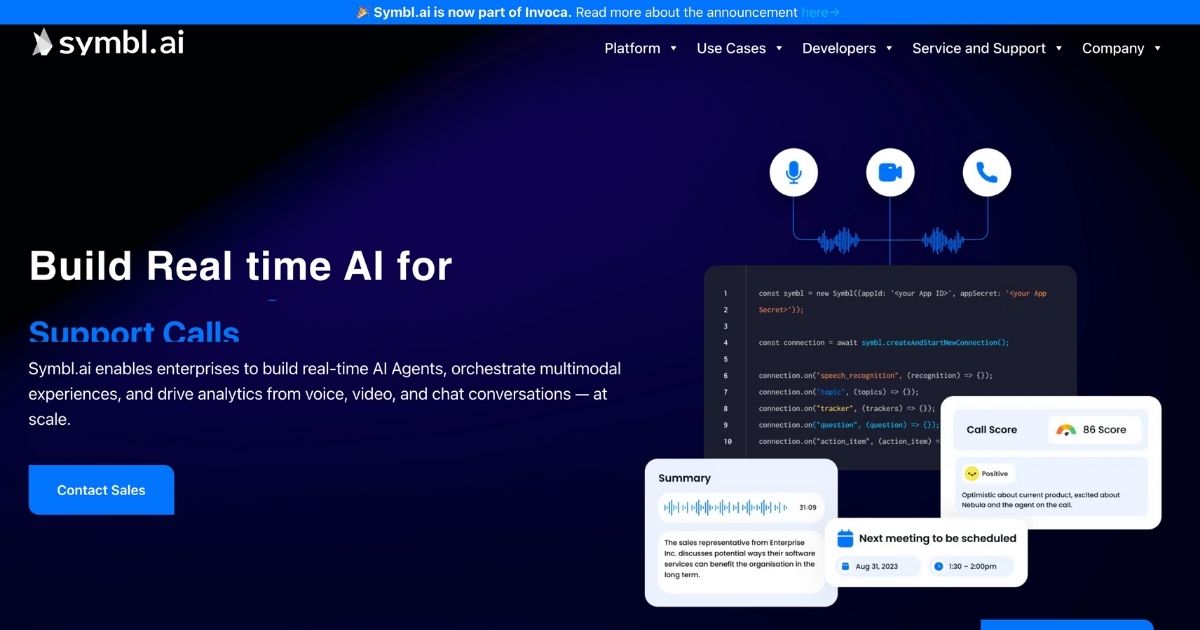The width and height of the screenshot is (1200, 630).
Task: Click the party popper emoji in announcement bar
Action: pyautogui.click(x=363, y=12)
